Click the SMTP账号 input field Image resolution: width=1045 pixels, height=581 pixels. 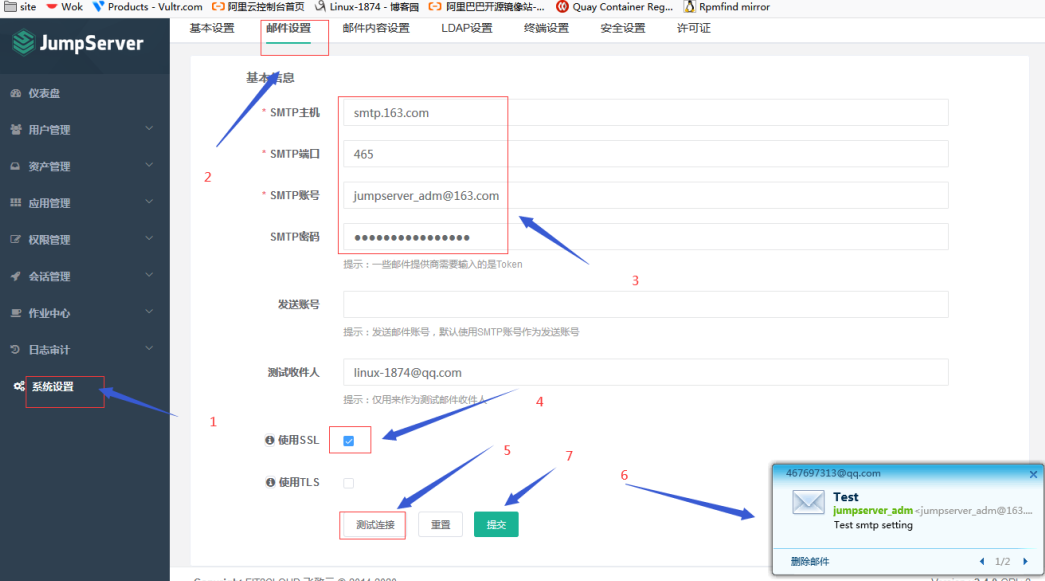(645, 196)
